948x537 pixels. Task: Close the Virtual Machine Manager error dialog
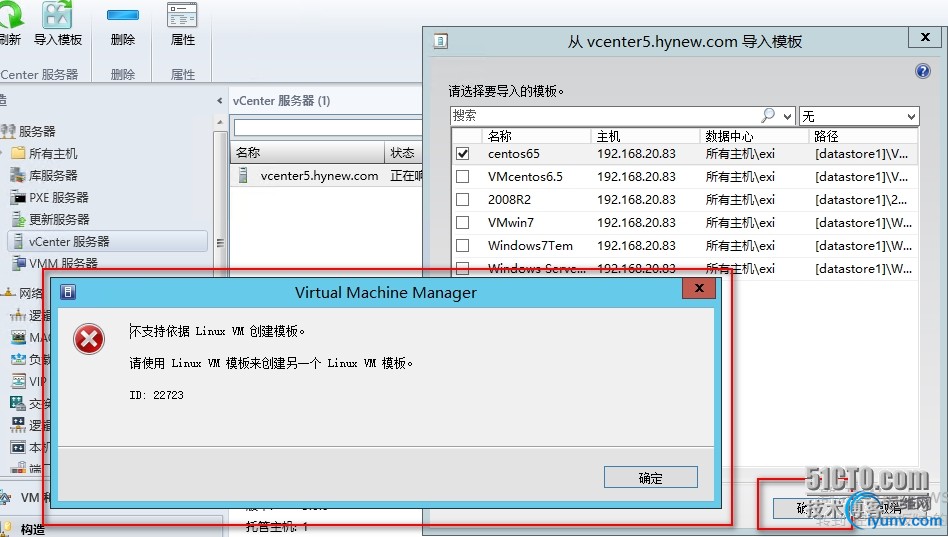tap(699, 288)
